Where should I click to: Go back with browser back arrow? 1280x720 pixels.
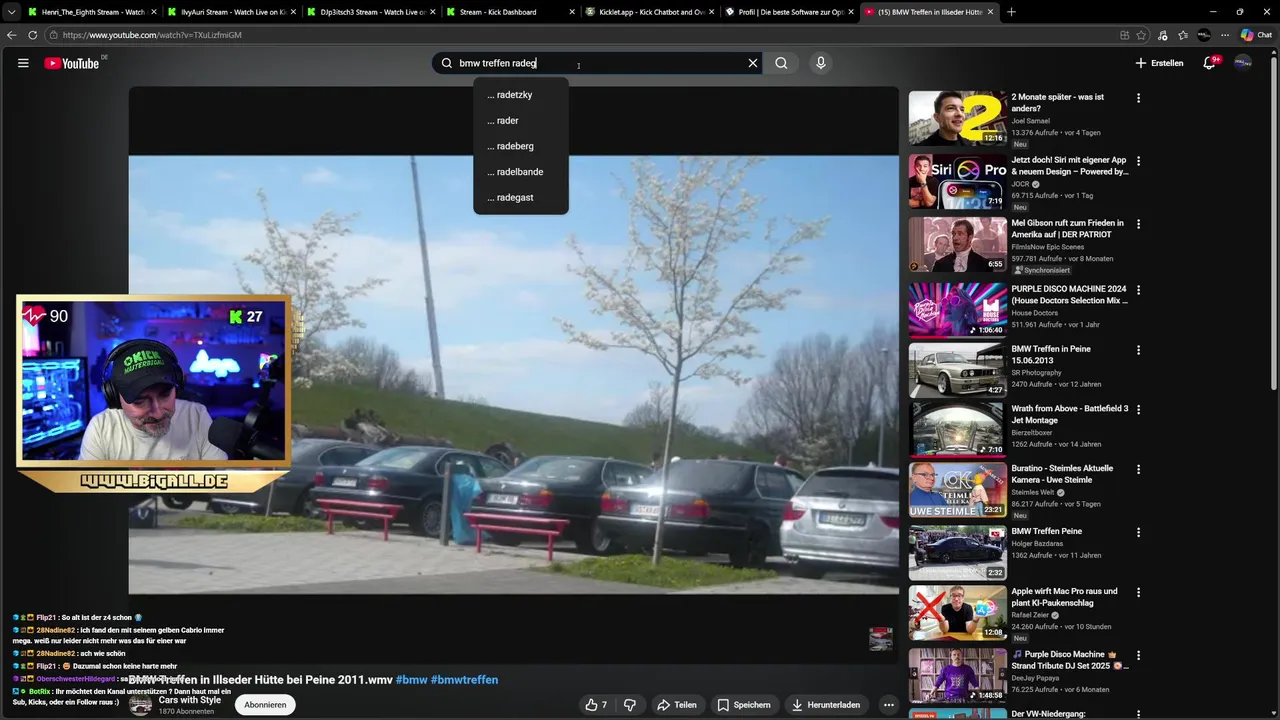(12, 35)
